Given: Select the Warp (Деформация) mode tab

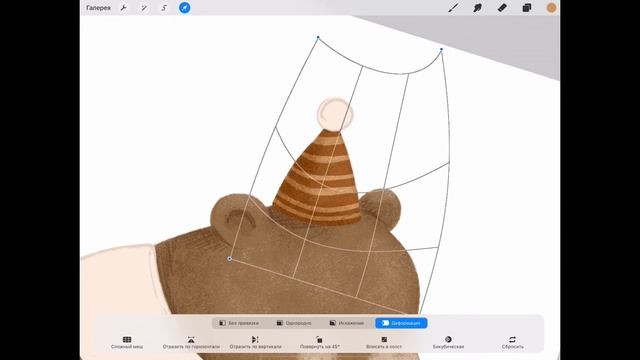Looking at the screenshot, I should pyautogui.click(x=401, y=323).
